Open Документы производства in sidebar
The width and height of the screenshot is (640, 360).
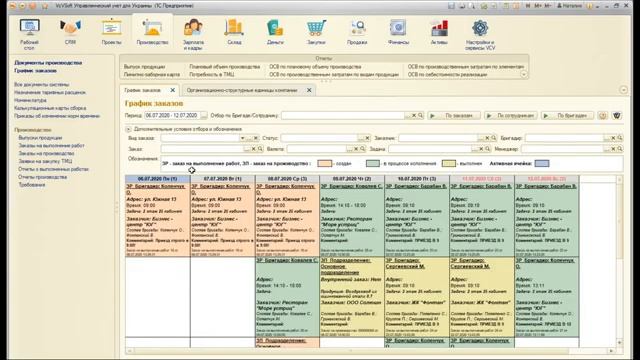[x=48, y=63]
